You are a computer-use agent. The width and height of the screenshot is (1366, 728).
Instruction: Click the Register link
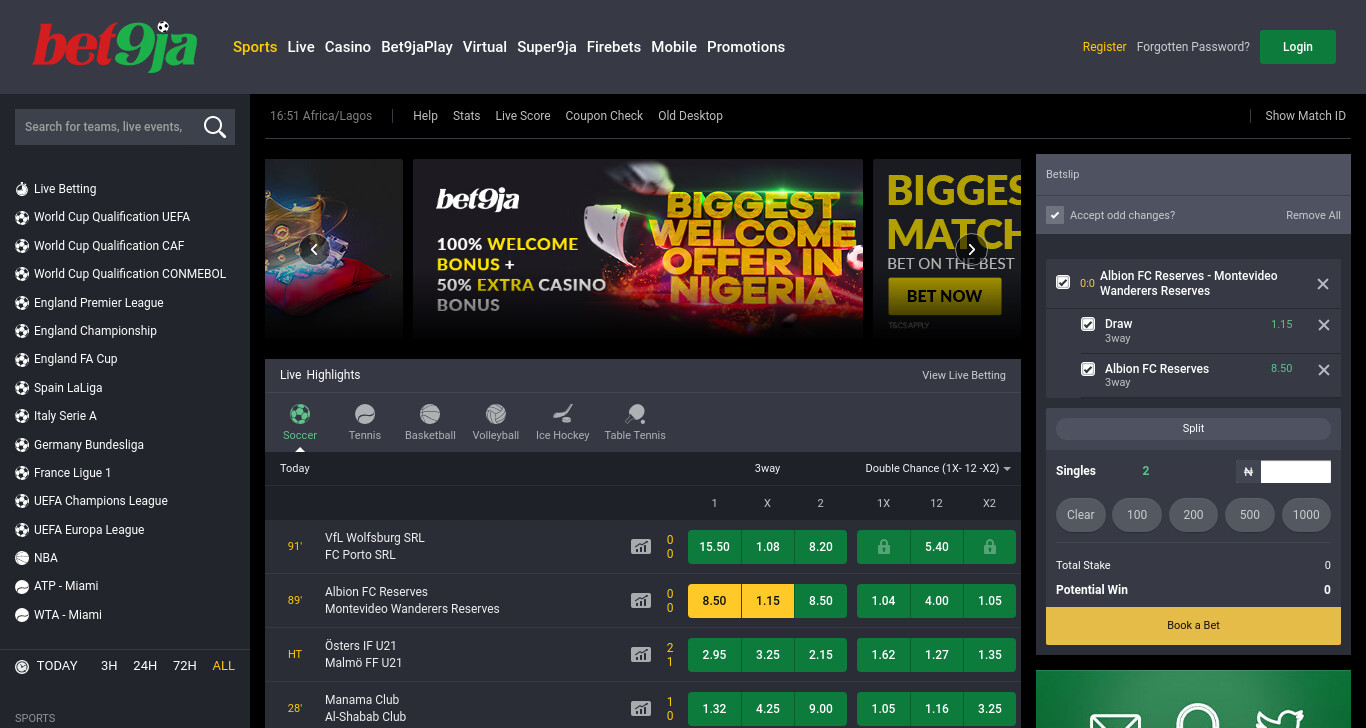tap(1104, 47)
